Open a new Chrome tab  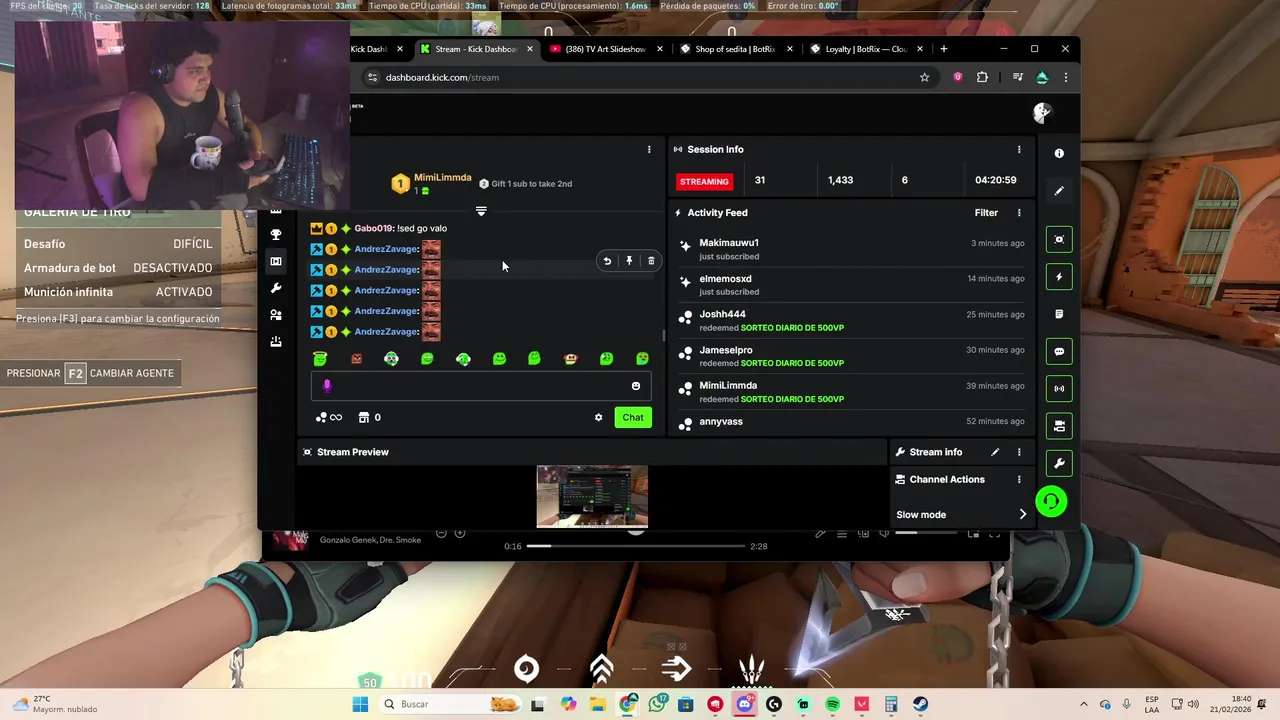(943, 49)
